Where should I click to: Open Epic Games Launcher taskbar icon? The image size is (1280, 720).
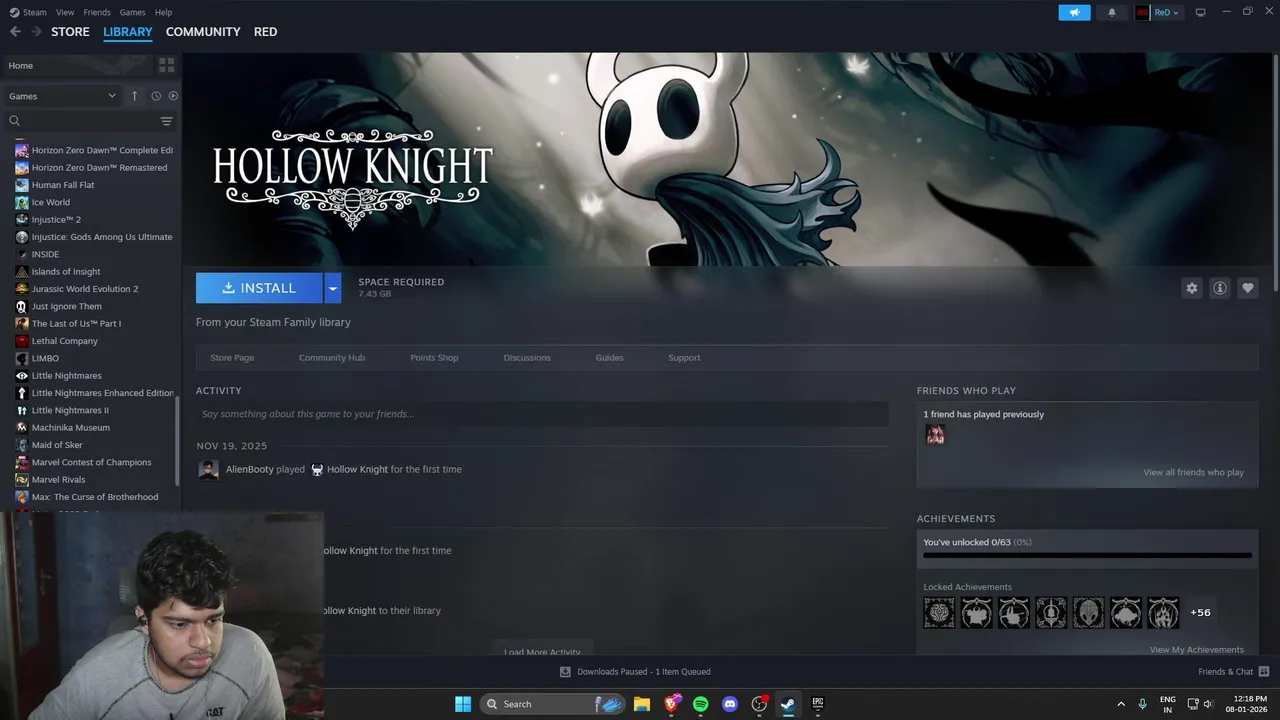[817, 704]
